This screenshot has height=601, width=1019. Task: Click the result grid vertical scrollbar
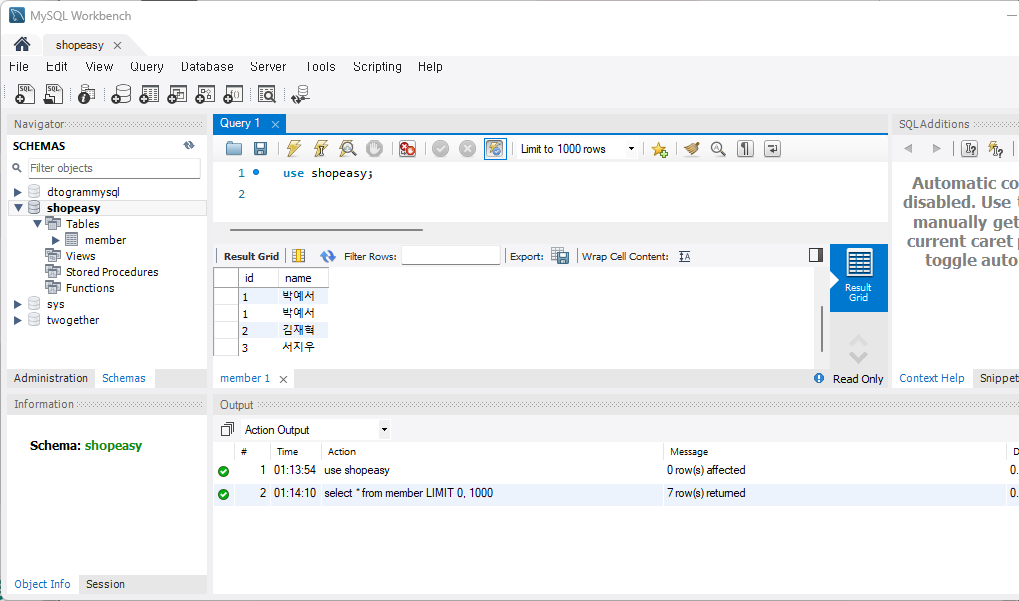[822, 328]
